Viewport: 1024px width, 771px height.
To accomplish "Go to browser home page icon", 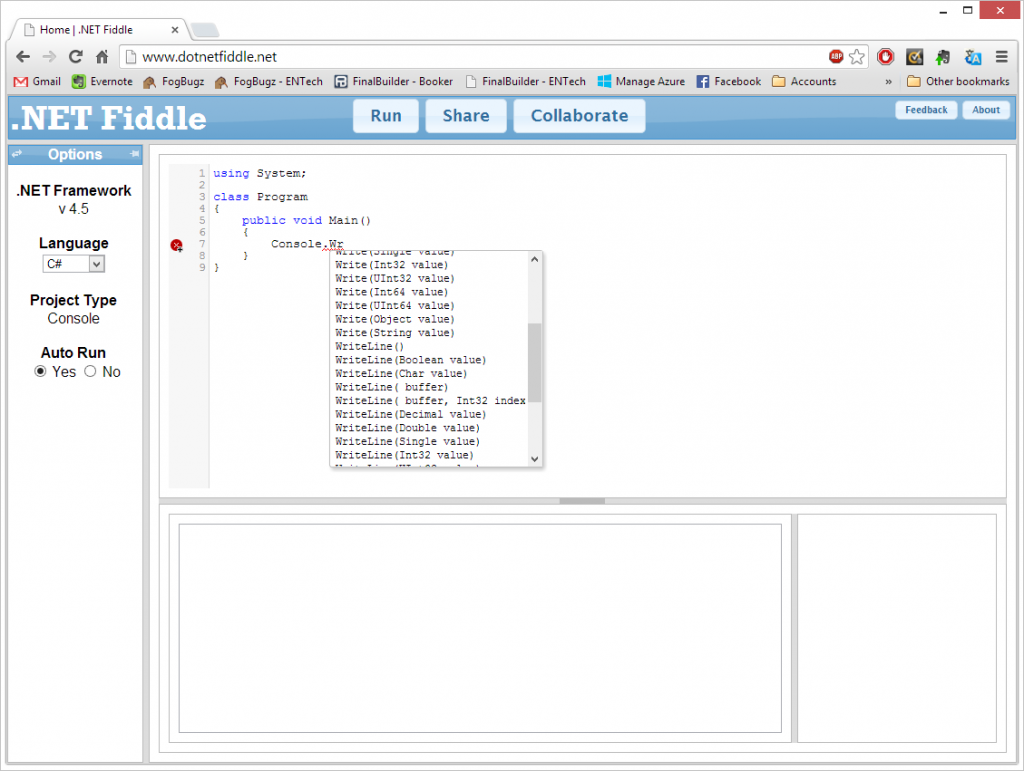I will point(102,57).
